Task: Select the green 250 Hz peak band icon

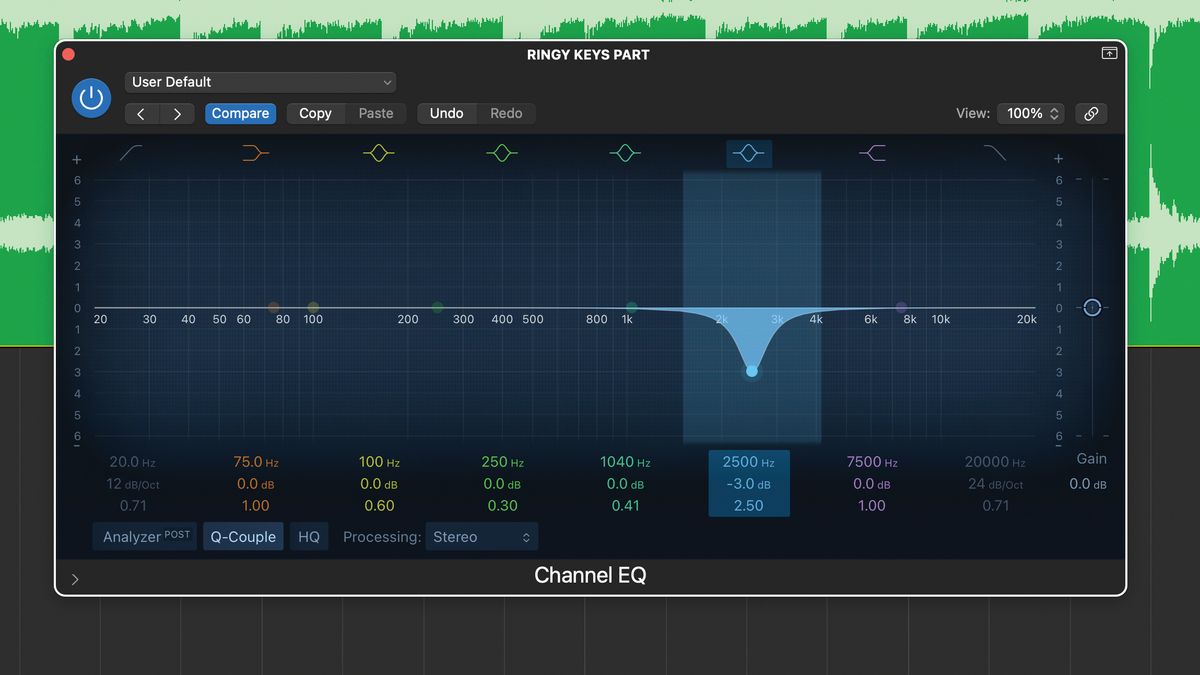Action: [x=502, y=152]
